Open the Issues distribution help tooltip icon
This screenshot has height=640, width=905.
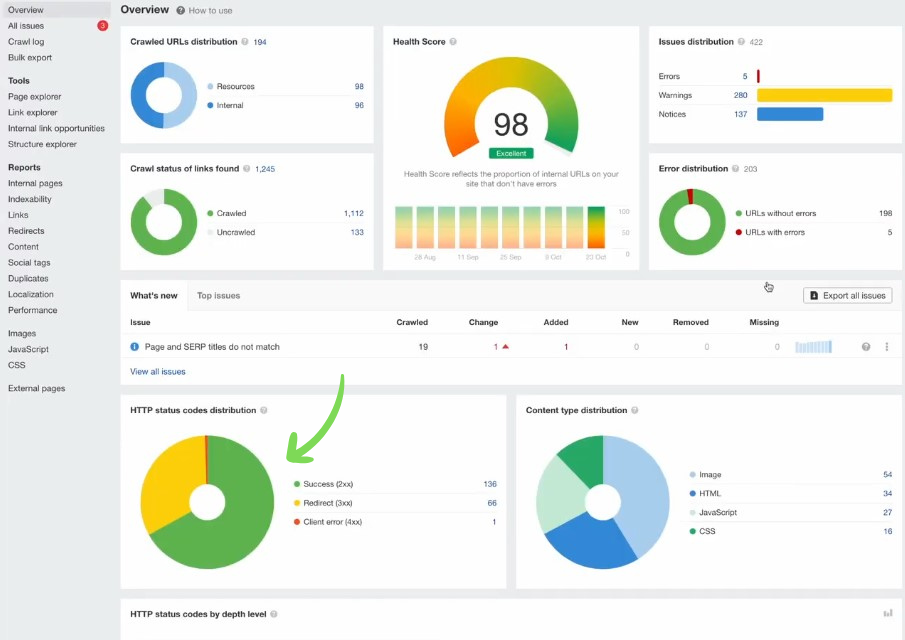pos(742,42)
